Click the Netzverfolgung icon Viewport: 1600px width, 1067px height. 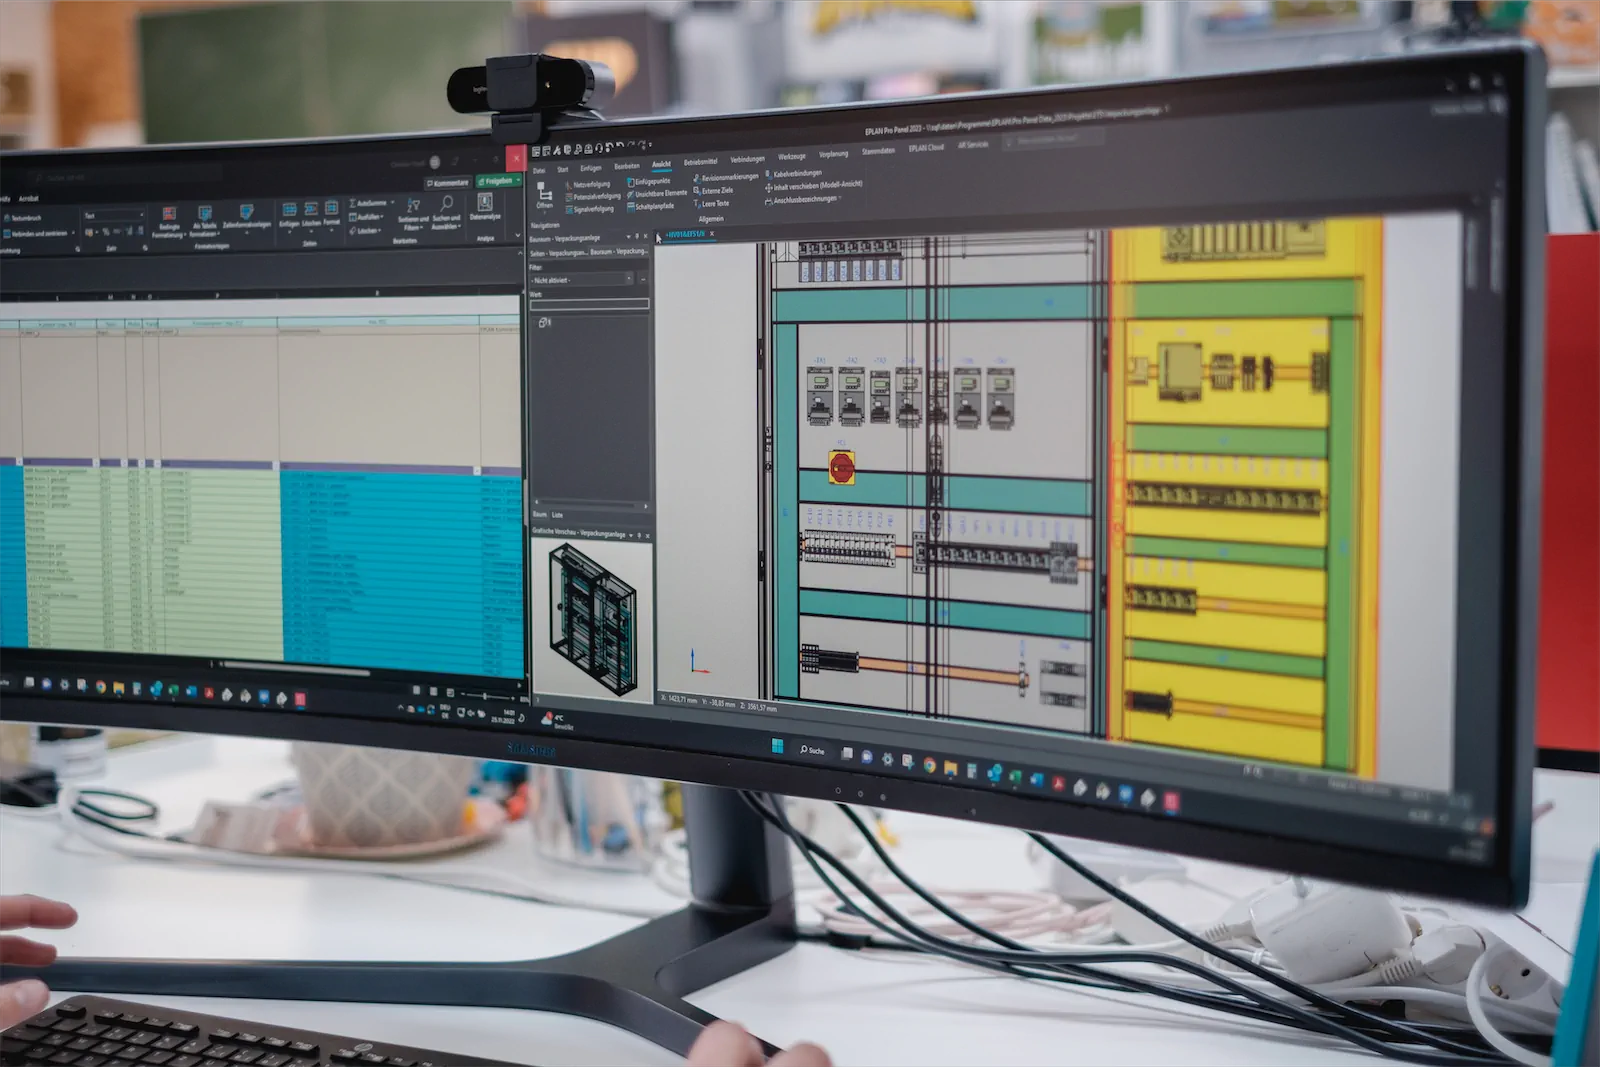(x=569, y=185)
